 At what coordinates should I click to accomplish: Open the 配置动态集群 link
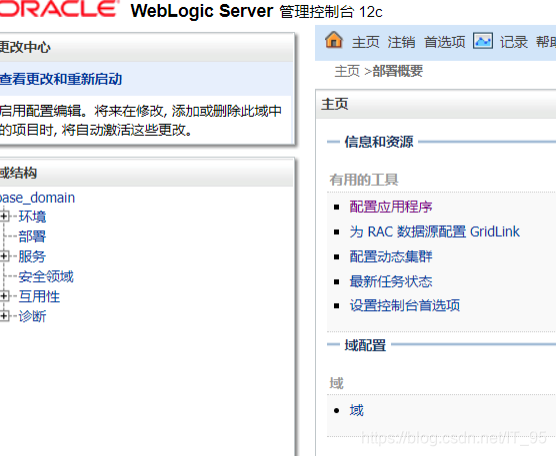point(391,256)
